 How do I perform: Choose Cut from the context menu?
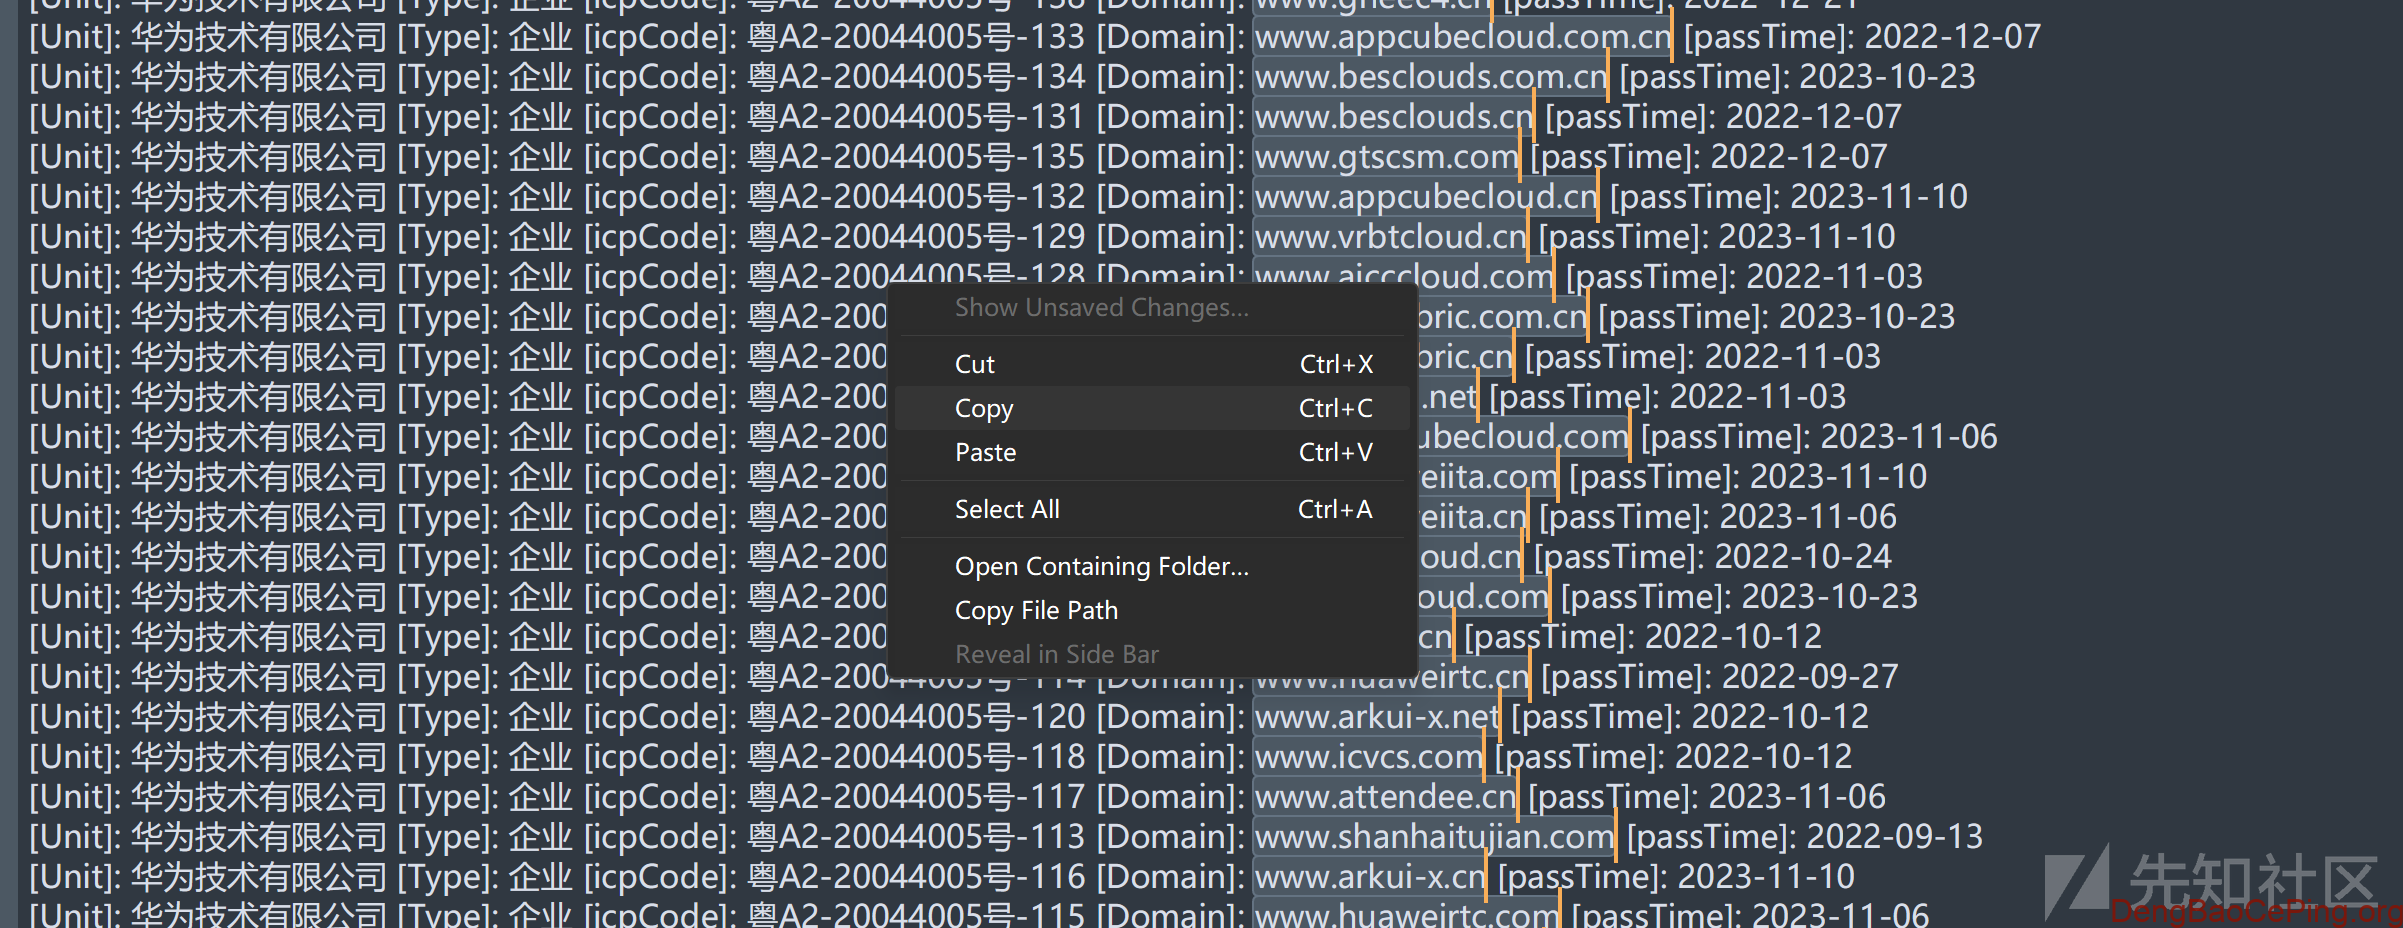click(x=975, y=364)
